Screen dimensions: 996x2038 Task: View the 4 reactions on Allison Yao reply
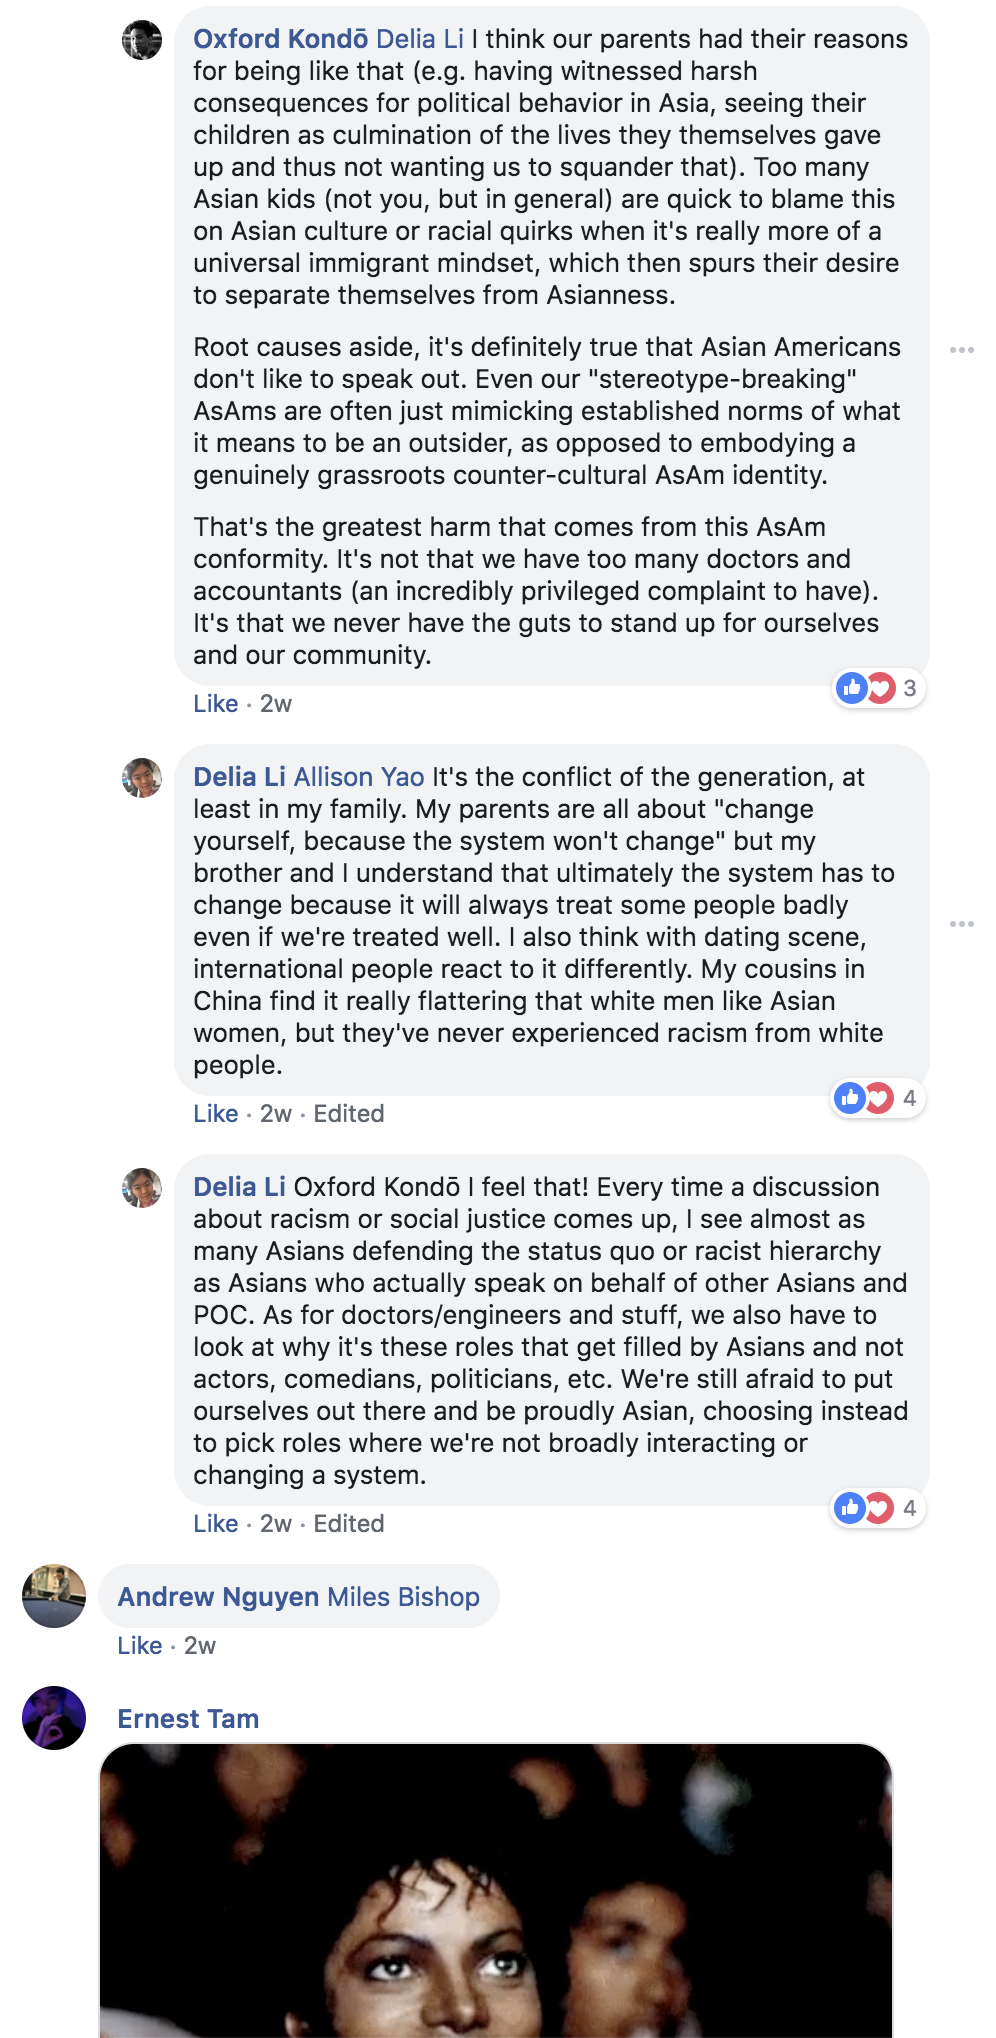(878, 1098)
